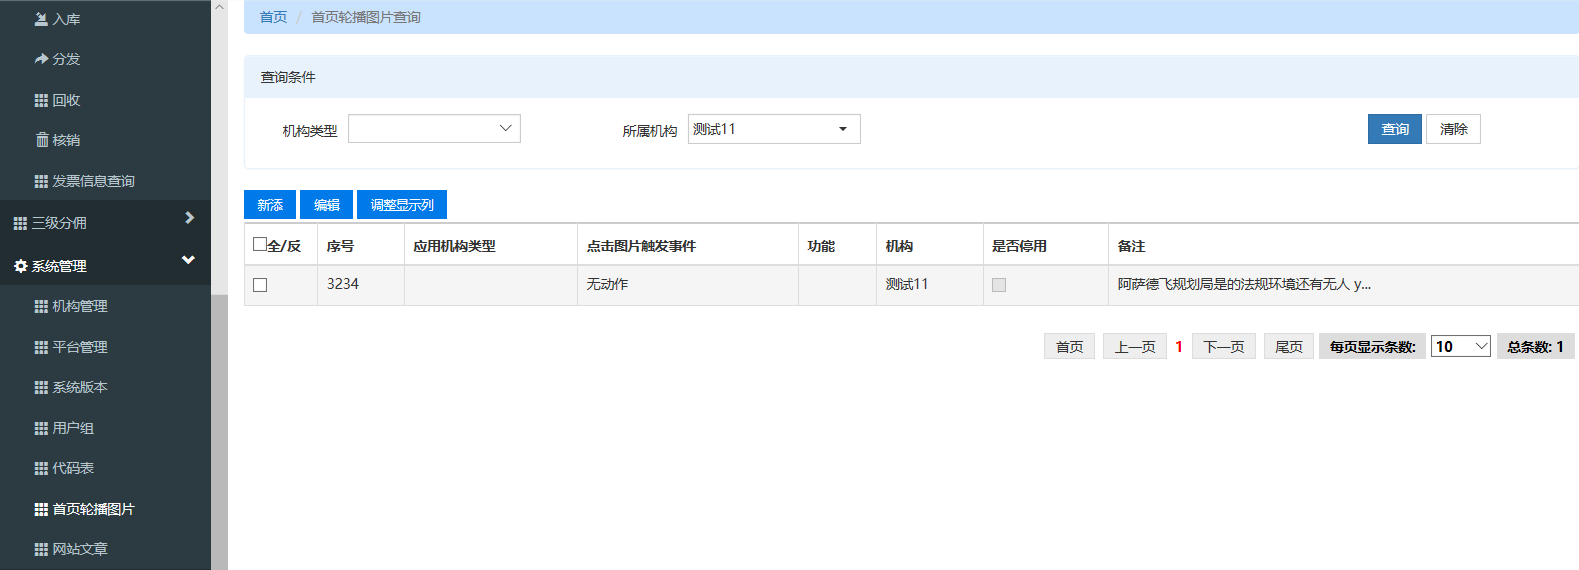Click the 用户组 grid icon

tap(41, 428)
